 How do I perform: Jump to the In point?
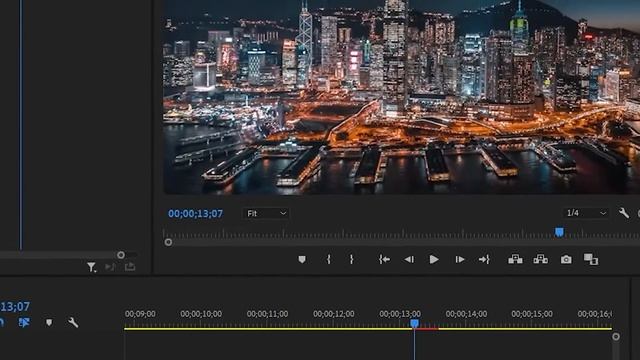click(x=384, y=259)
